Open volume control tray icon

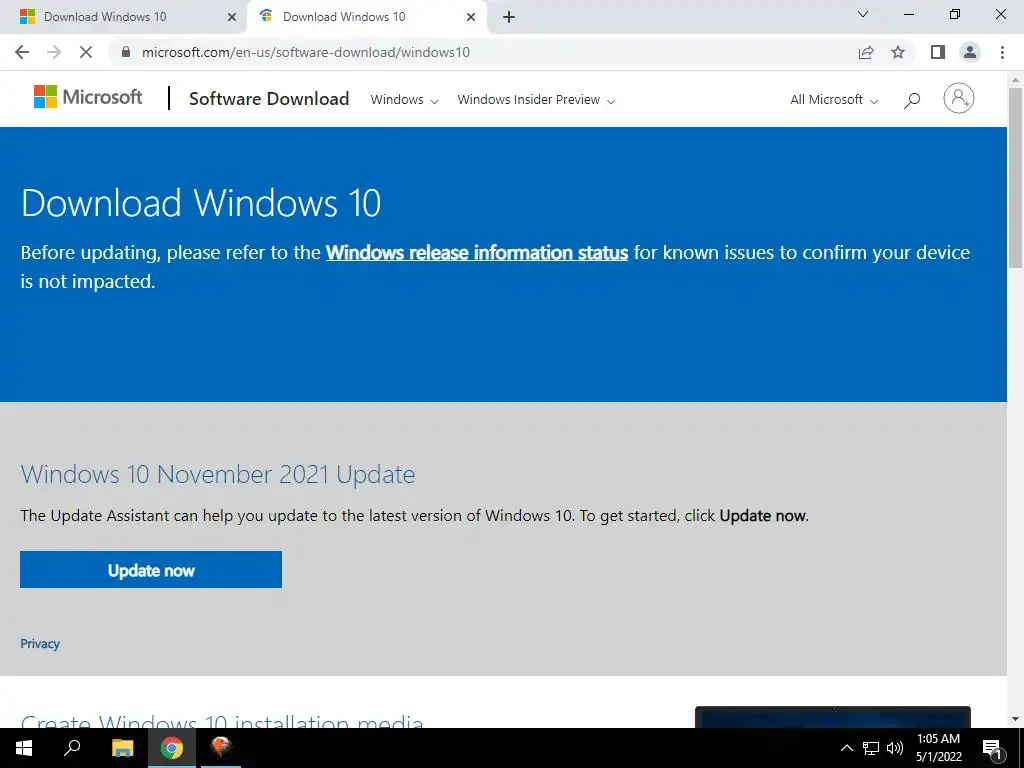pyautogui.click(x=895, y=748)
